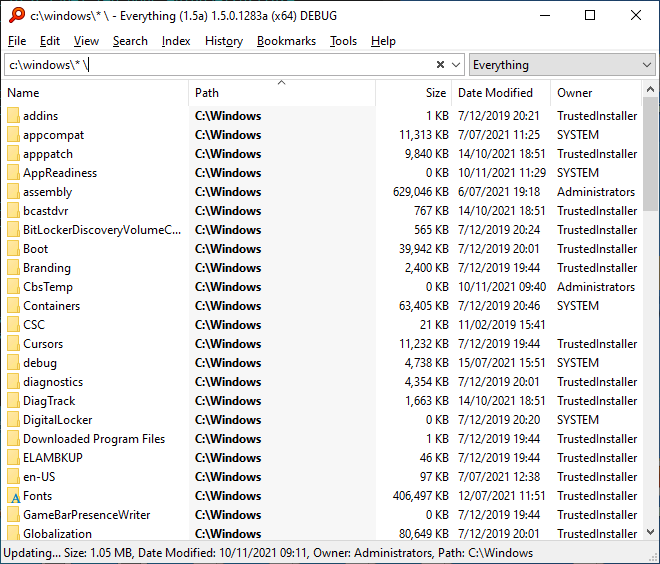
Task: Click the 63,405 KB size cell
Action: pos(424,306)
